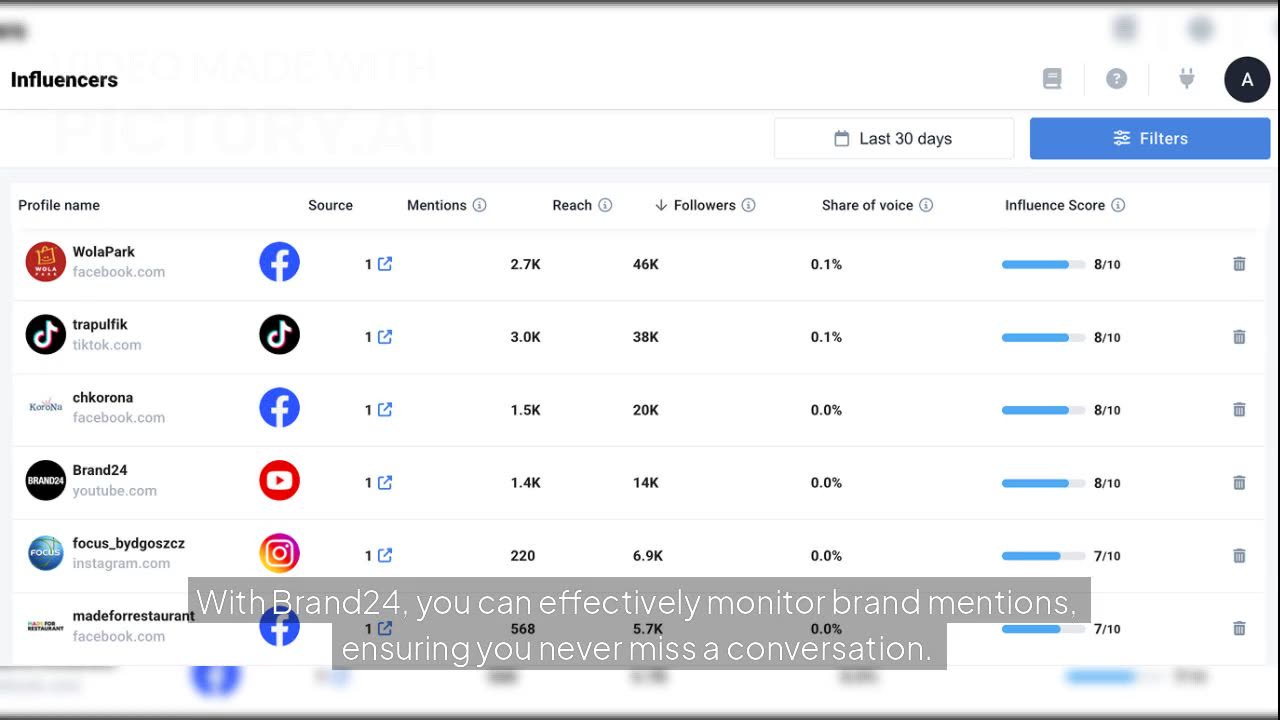Click the Filters button
This screenshot has height=720, width=1280.
(1150, 139)
